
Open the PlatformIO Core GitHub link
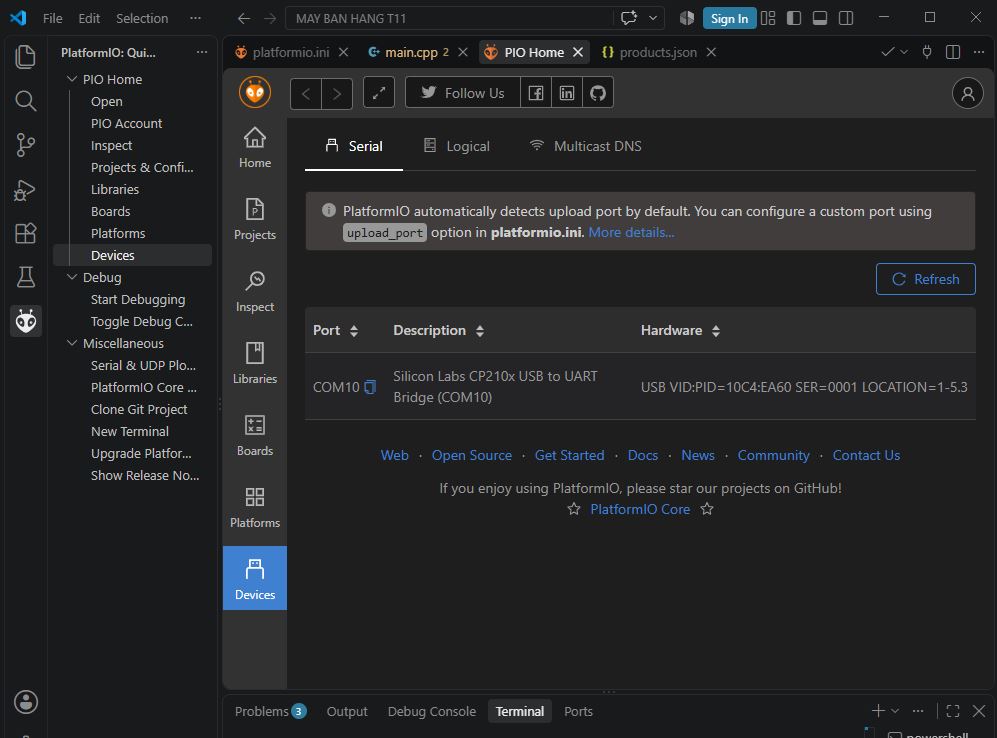[640, 509]
